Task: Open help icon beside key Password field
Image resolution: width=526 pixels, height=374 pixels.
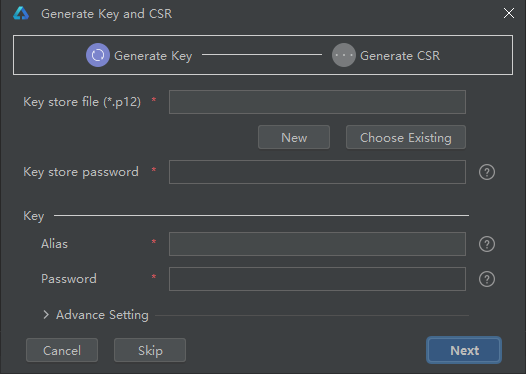Action: click(x=487, y=279)
